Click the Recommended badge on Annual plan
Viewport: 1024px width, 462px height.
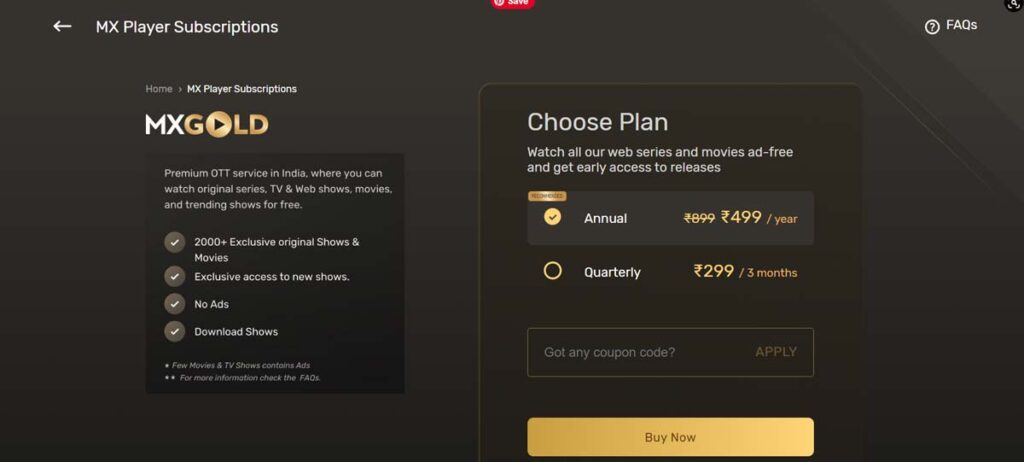[x=547, y=196]
